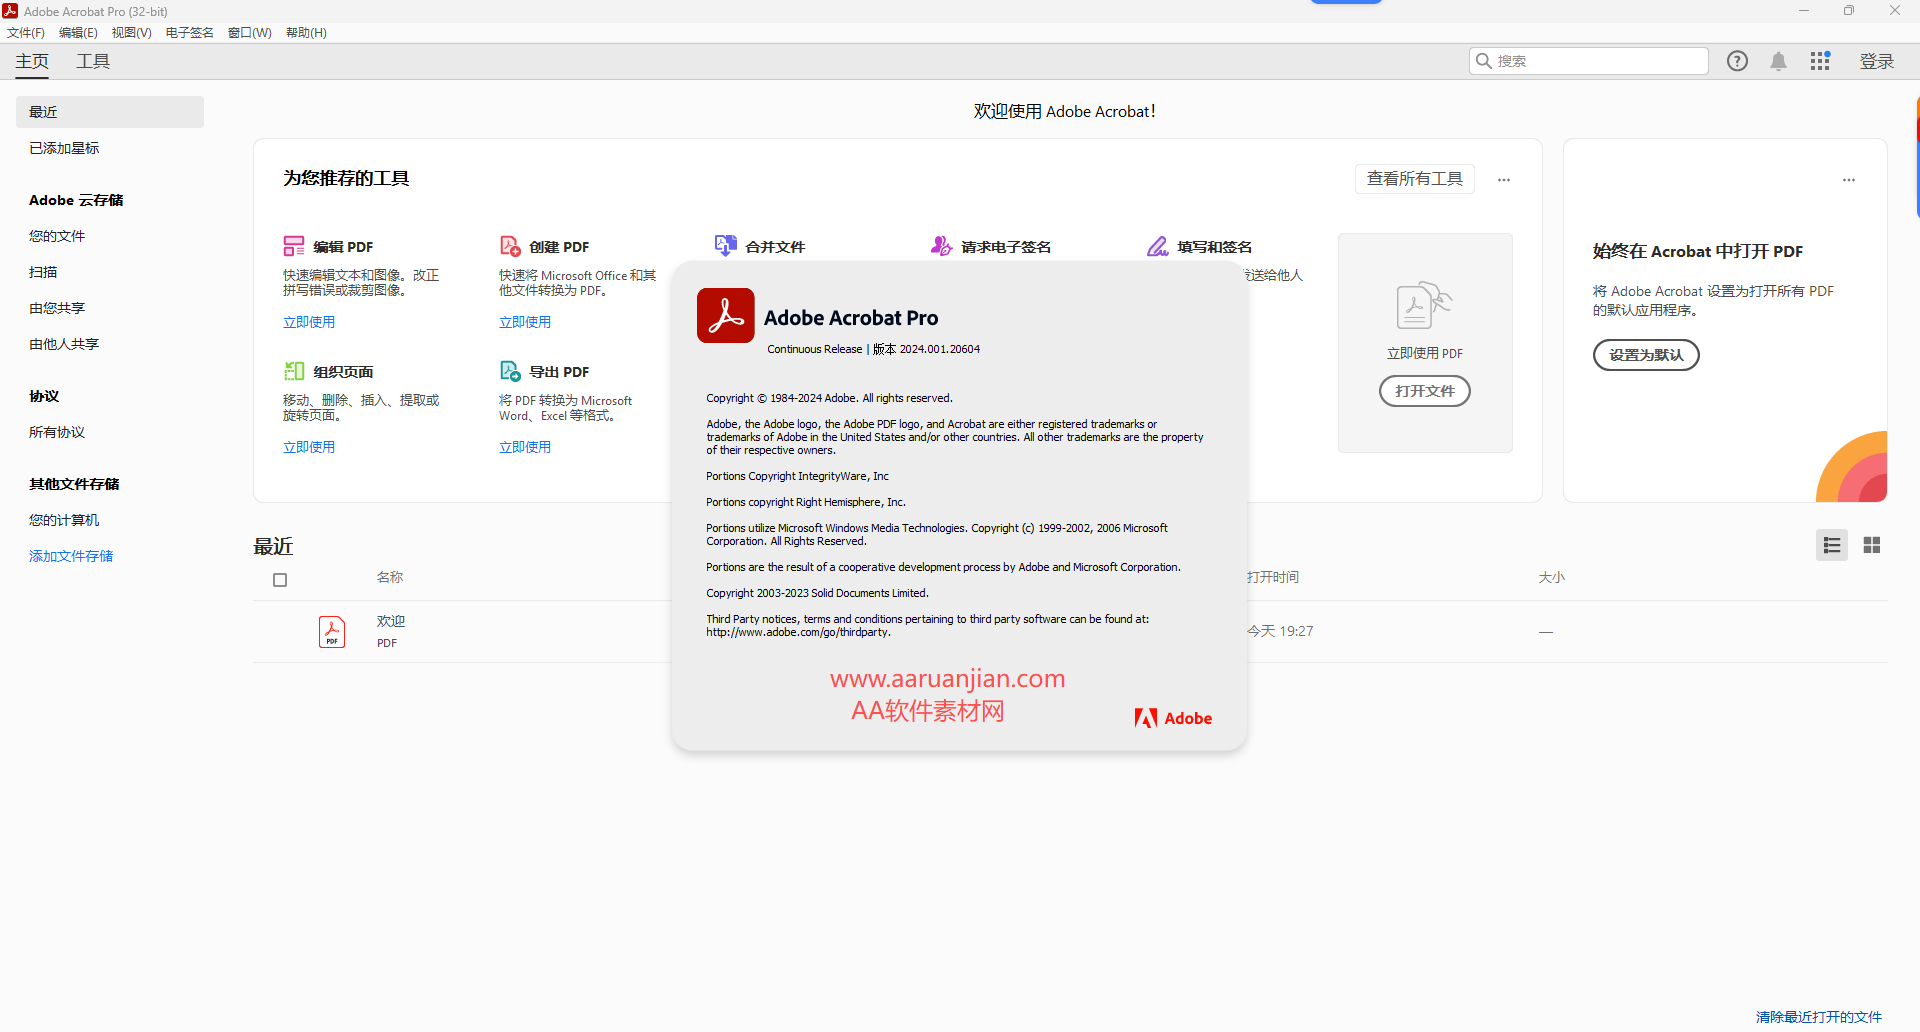
Task: Open the Adobe apps grid icon
Action: [1820, 61]
